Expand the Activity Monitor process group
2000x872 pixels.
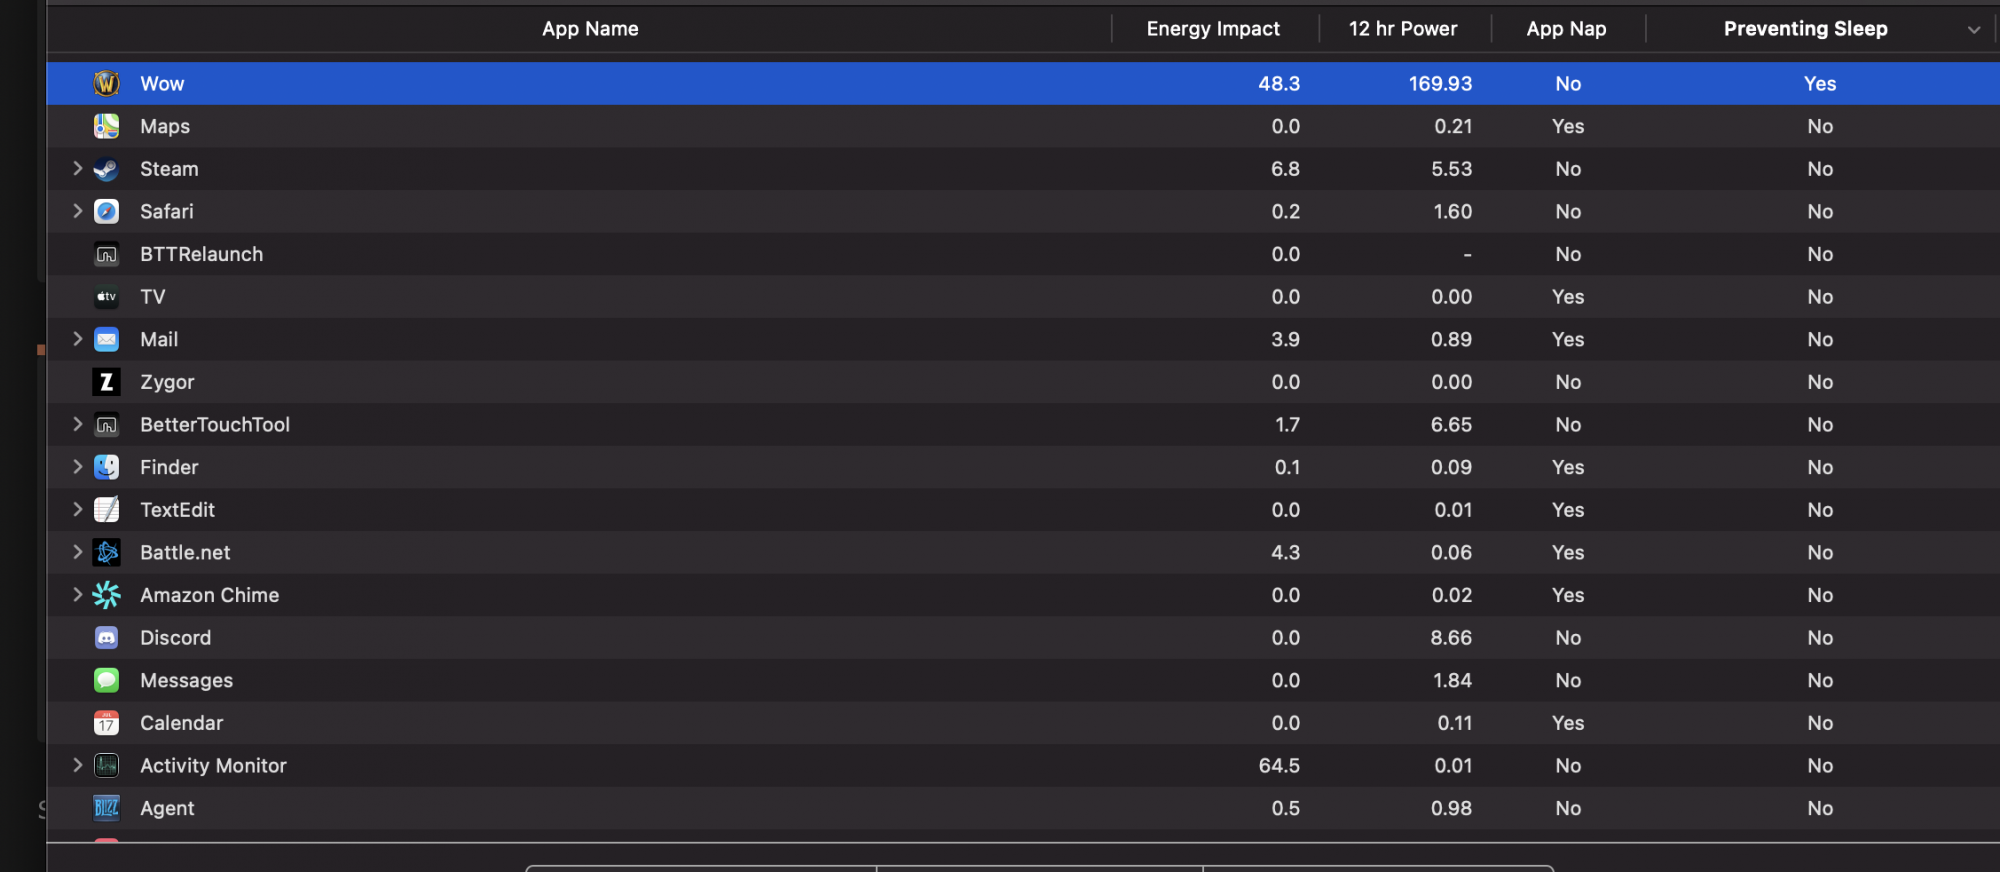click(77, 765)
